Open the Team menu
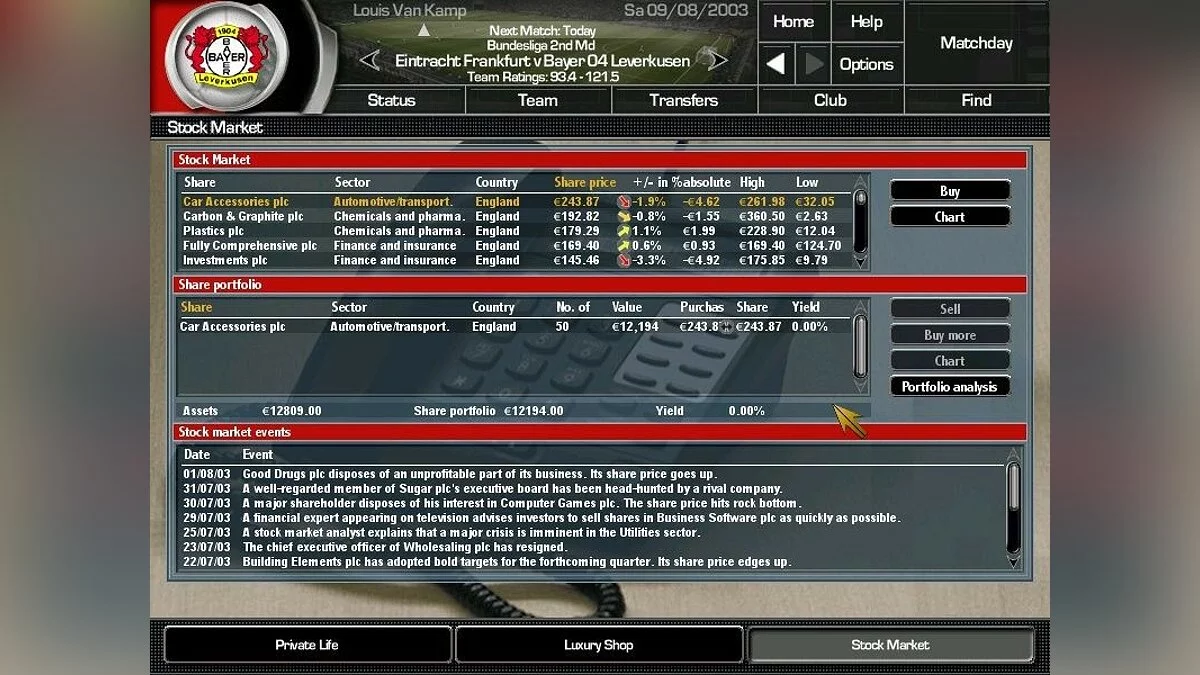The width and height of the screenshot is (1200, 675). 538,100
